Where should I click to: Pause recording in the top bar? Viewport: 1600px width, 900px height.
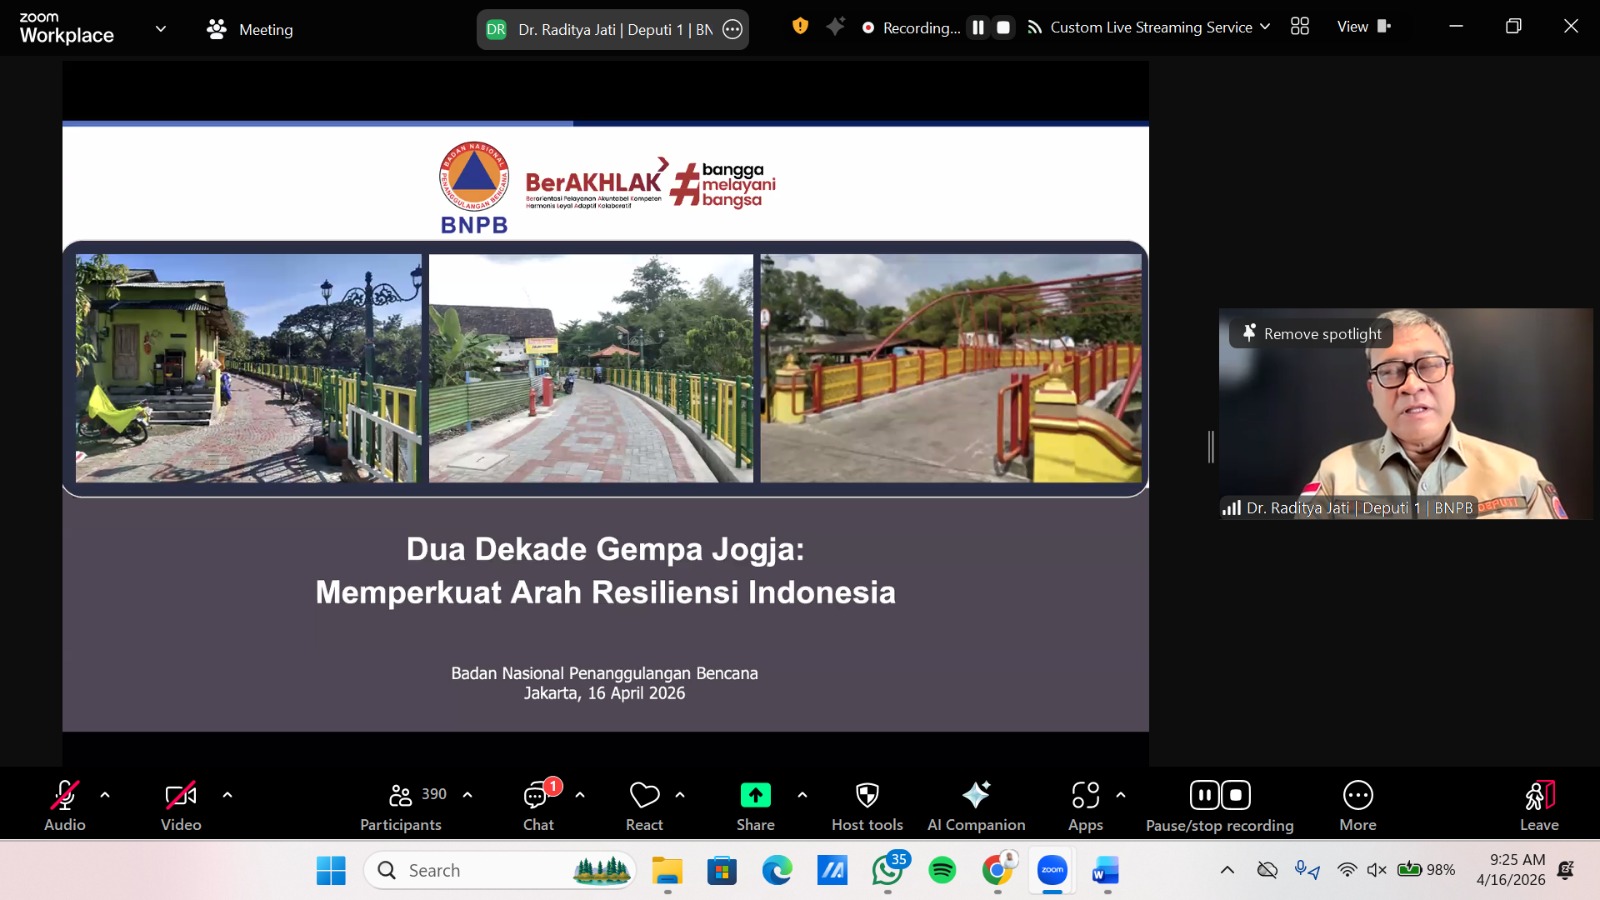point(978,28)
